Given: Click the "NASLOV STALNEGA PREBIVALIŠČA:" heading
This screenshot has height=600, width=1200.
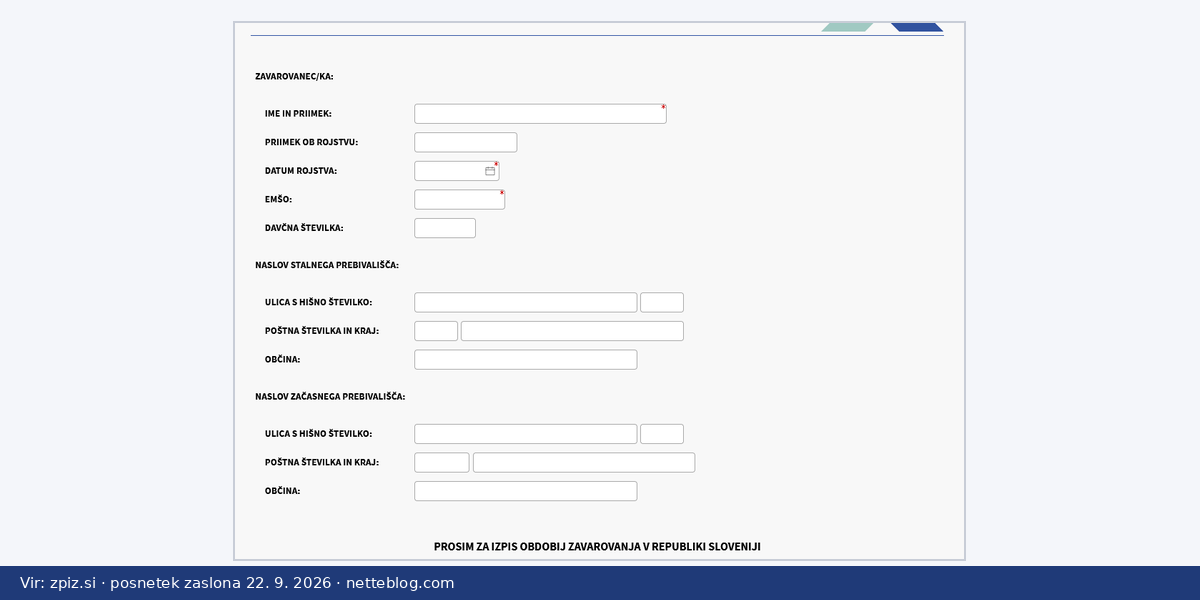Looking at the screenshot, I should (x=327, y=265).
